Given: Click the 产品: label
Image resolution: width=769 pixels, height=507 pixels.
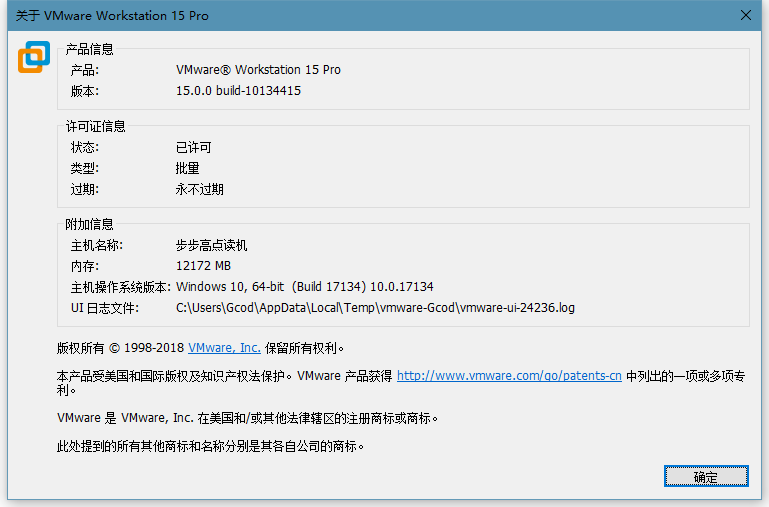Looking at the screenshot, I should click(84, 70).
